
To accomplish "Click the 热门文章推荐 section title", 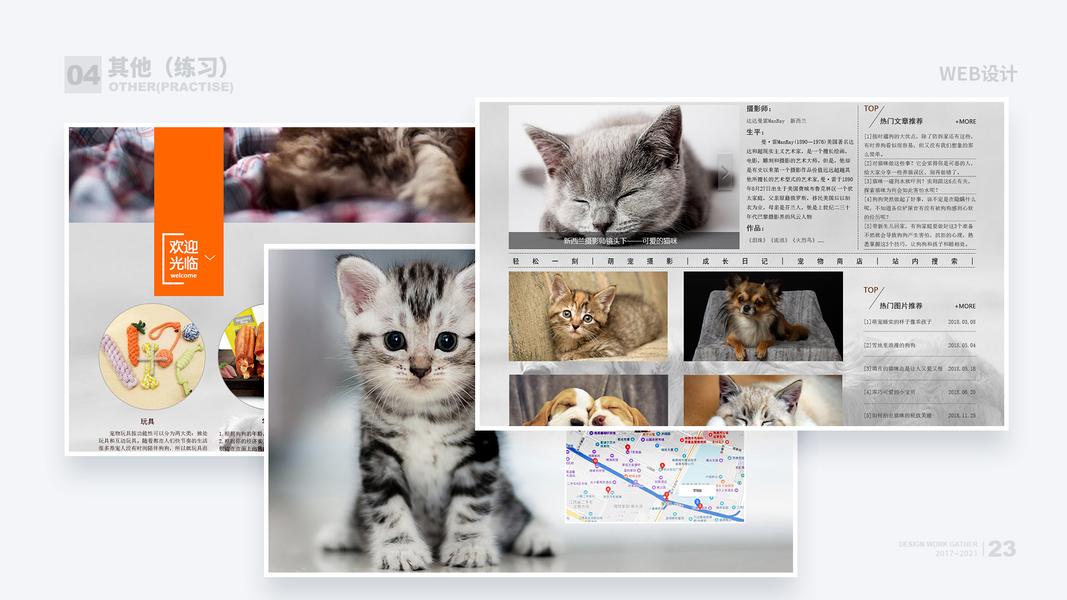I will (x=901, y=121).
